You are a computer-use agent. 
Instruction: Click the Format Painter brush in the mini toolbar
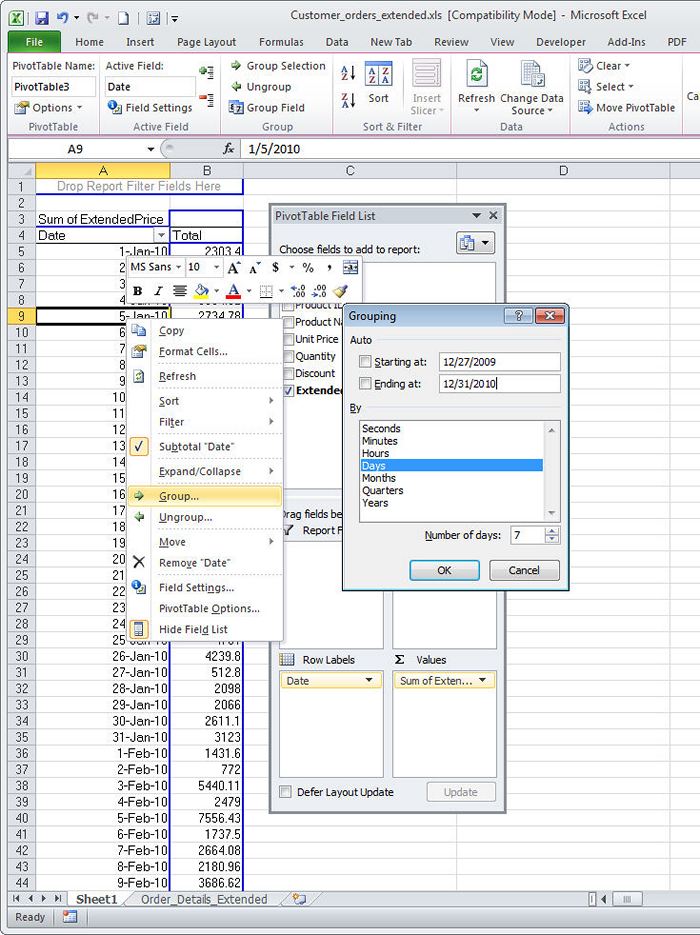click(340, 291)
